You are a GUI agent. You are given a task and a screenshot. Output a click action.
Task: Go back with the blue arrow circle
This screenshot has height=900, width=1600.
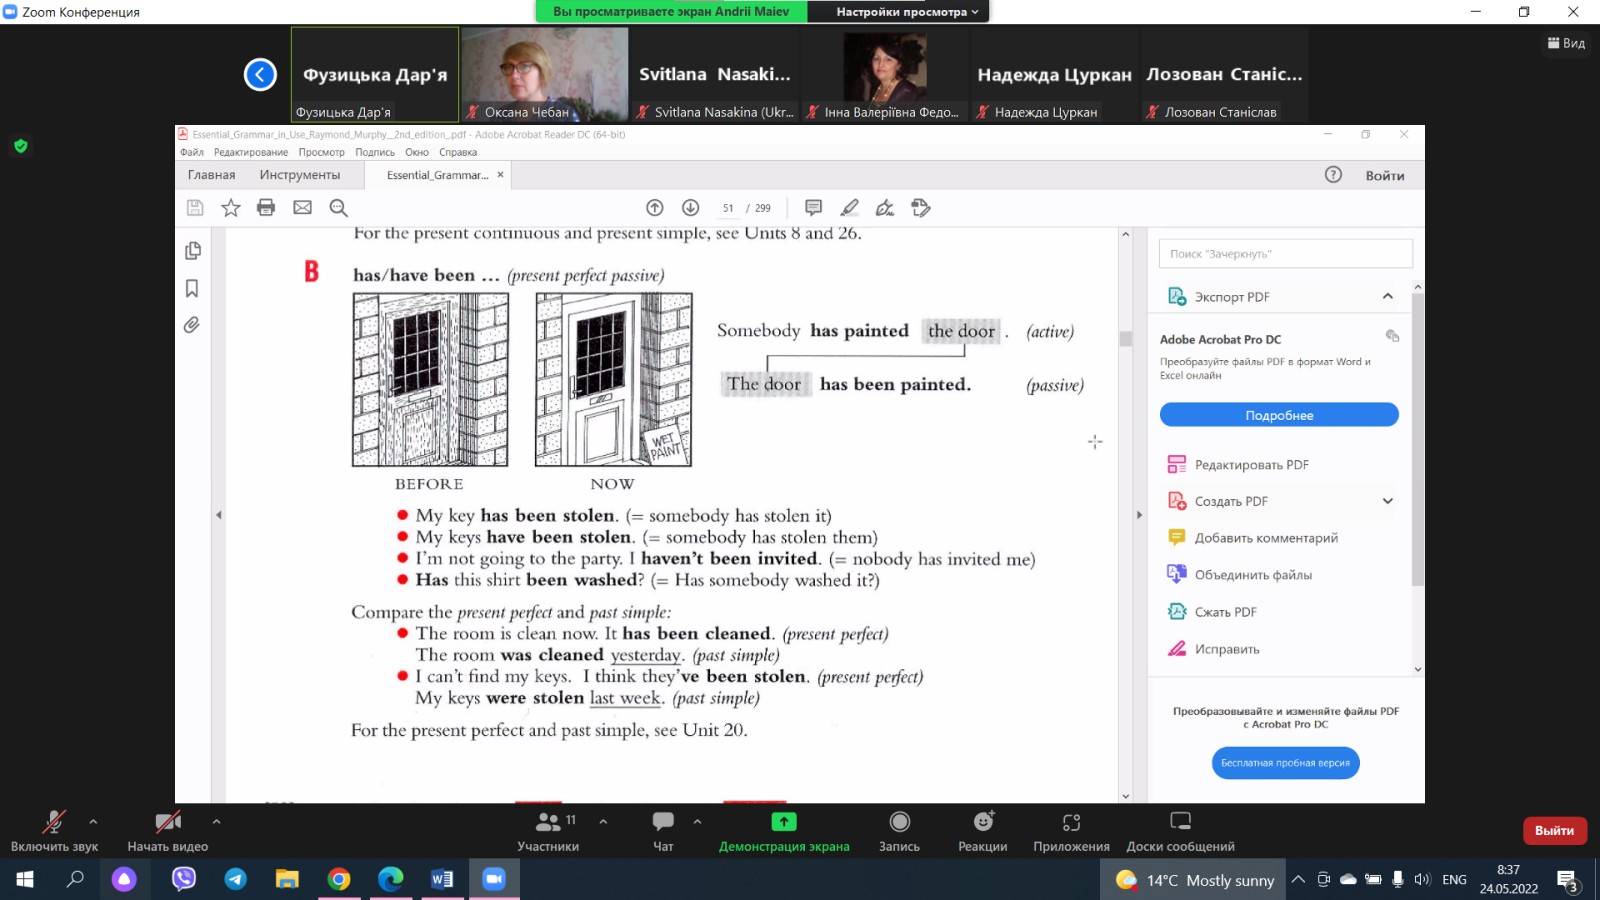pyautogui.click(x=260, y=75)
